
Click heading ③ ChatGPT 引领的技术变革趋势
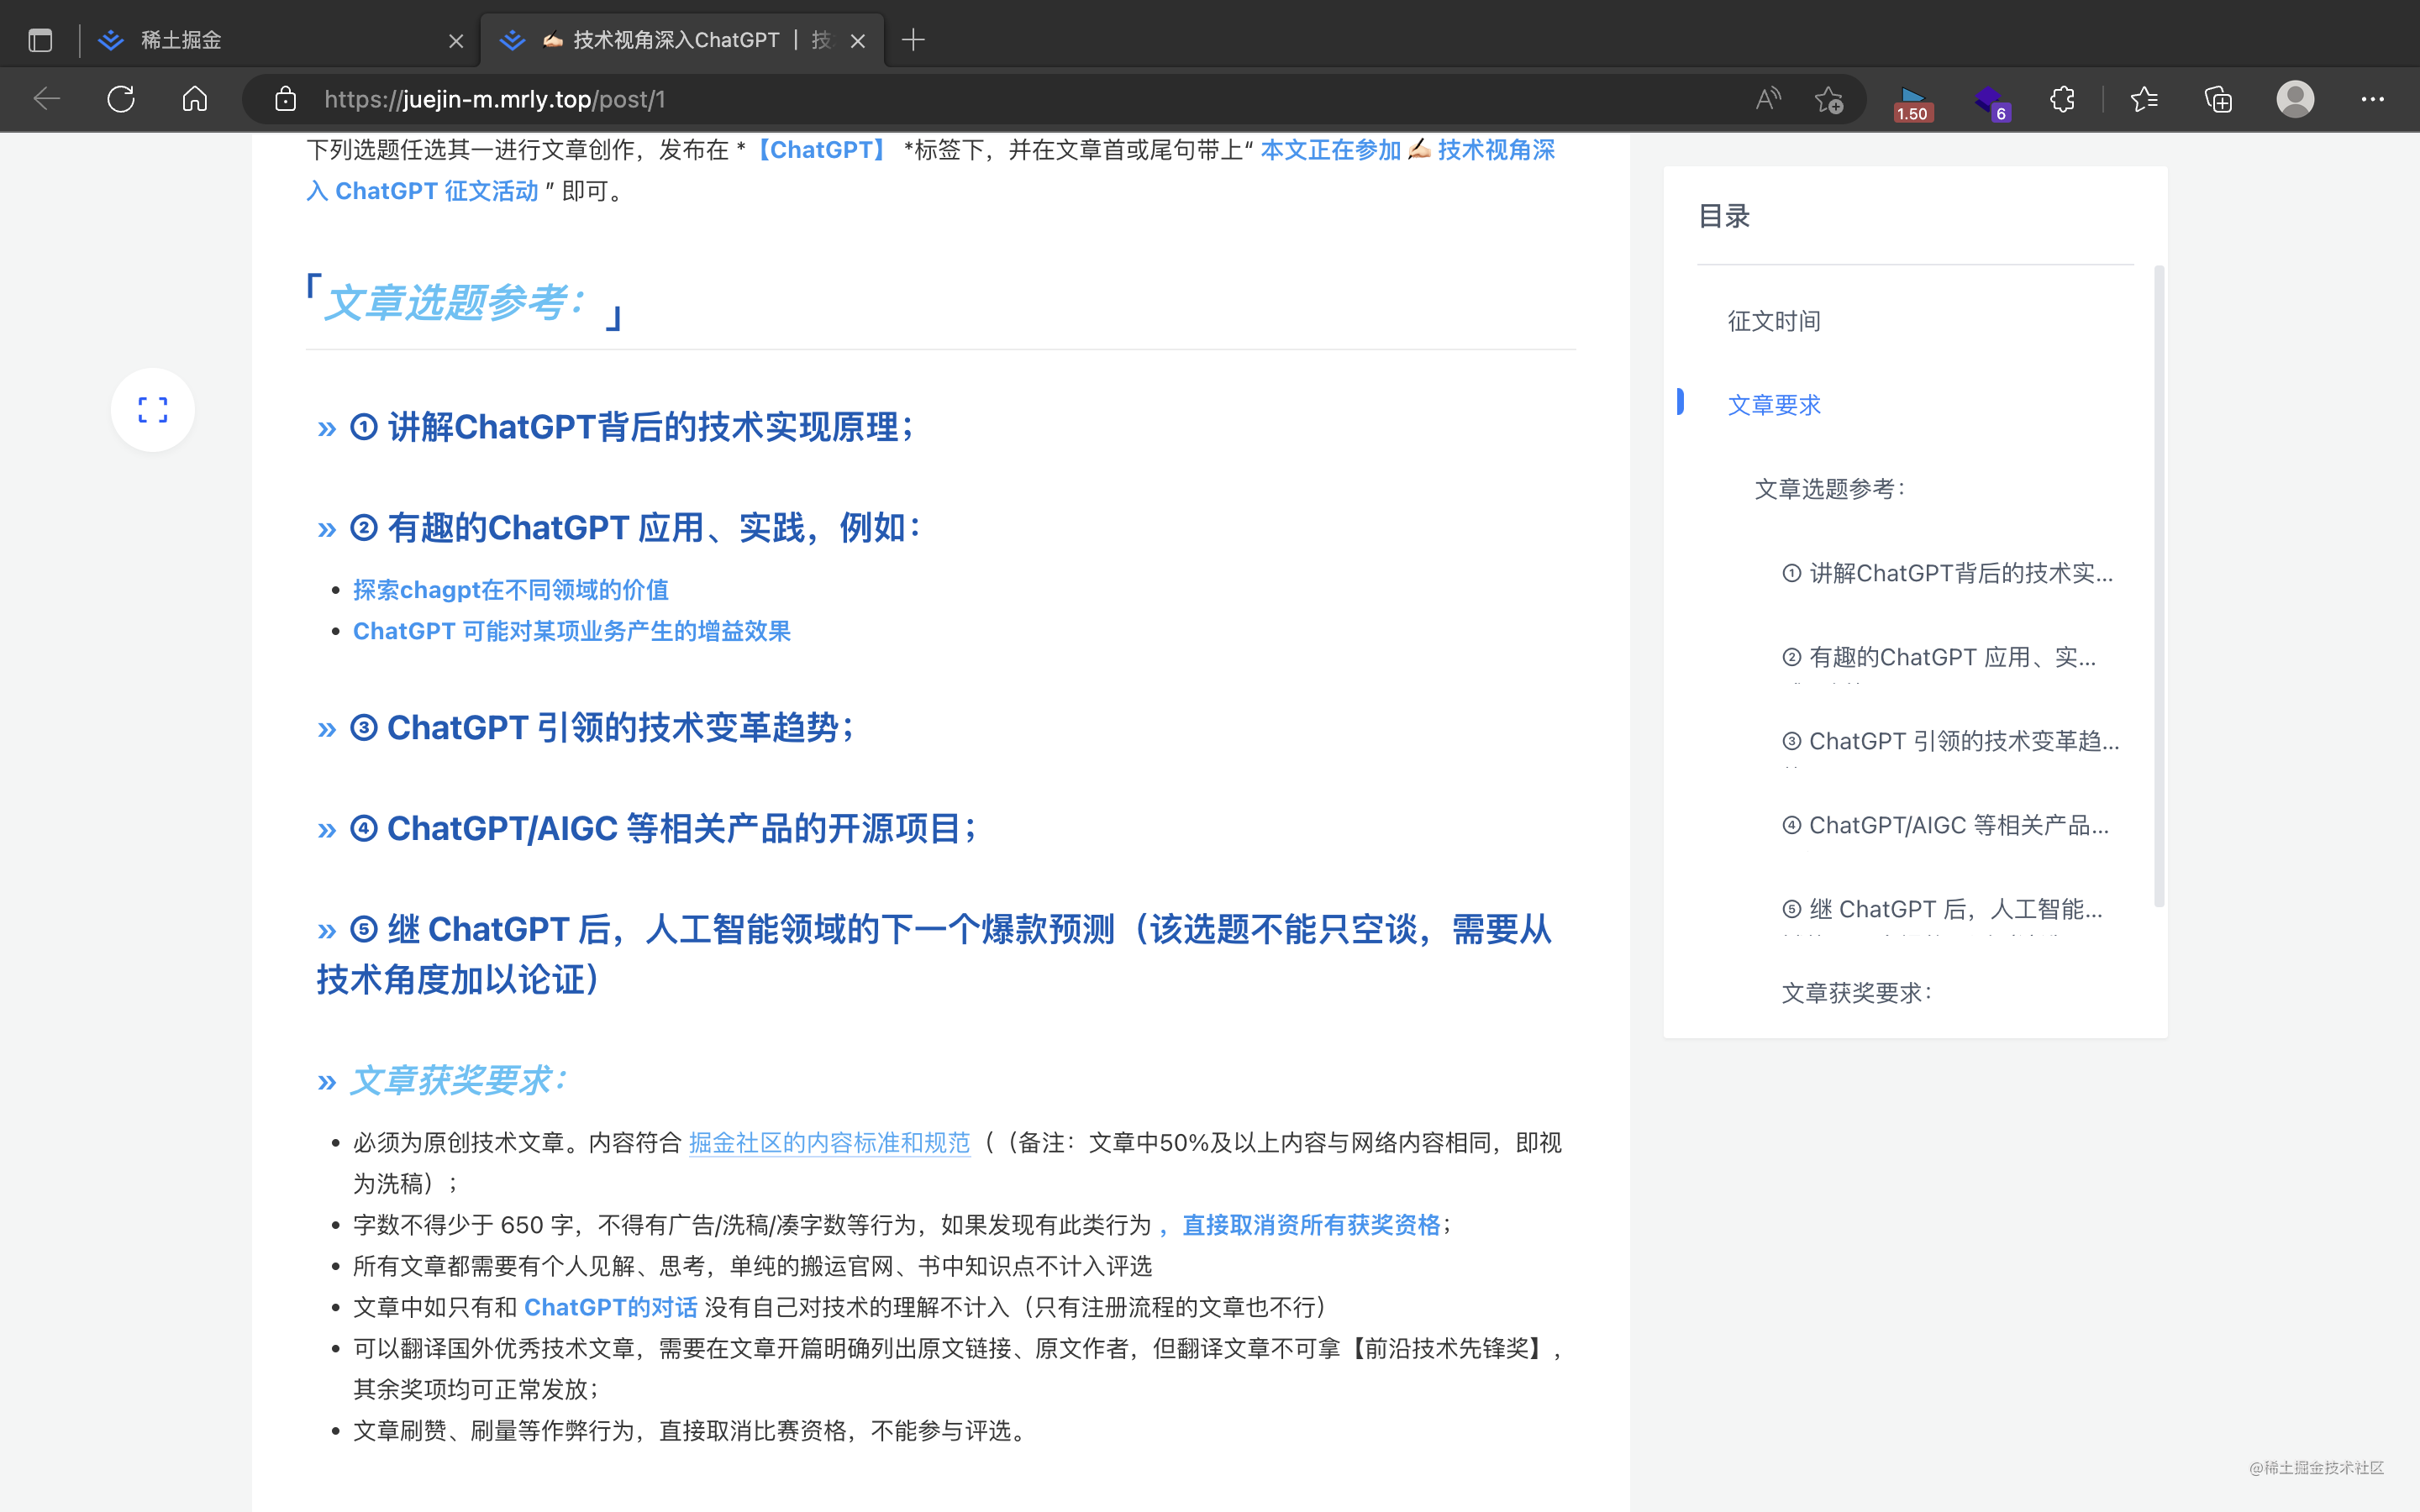pos(602,728)
